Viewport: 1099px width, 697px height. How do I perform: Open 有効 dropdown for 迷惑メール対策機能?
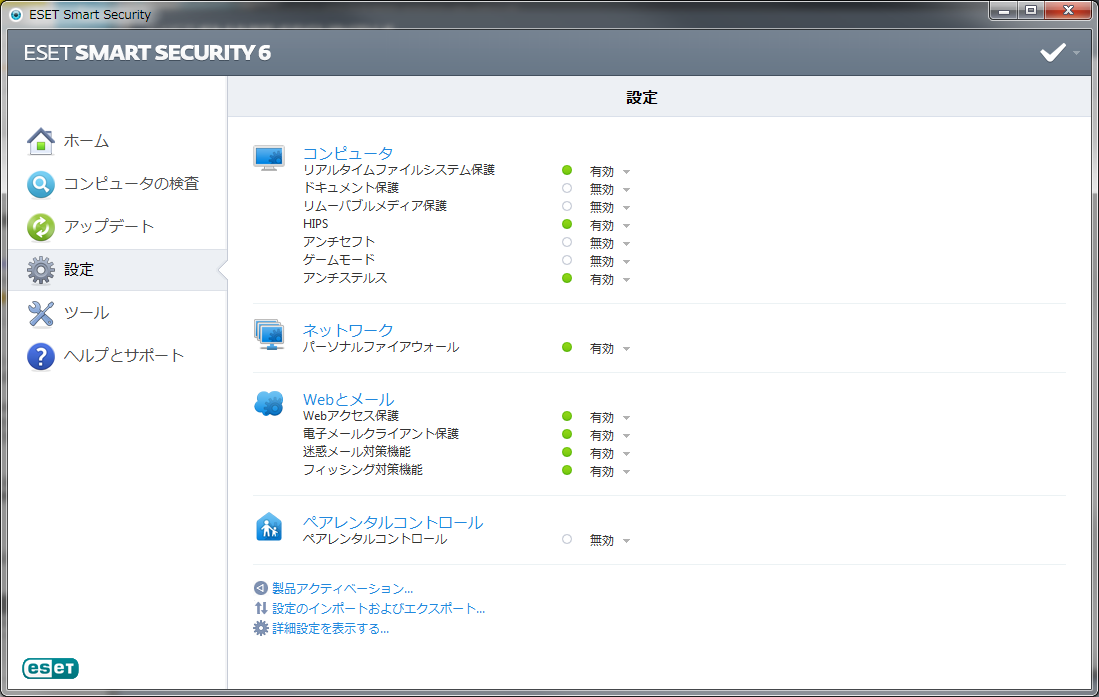tap(610, 454)
